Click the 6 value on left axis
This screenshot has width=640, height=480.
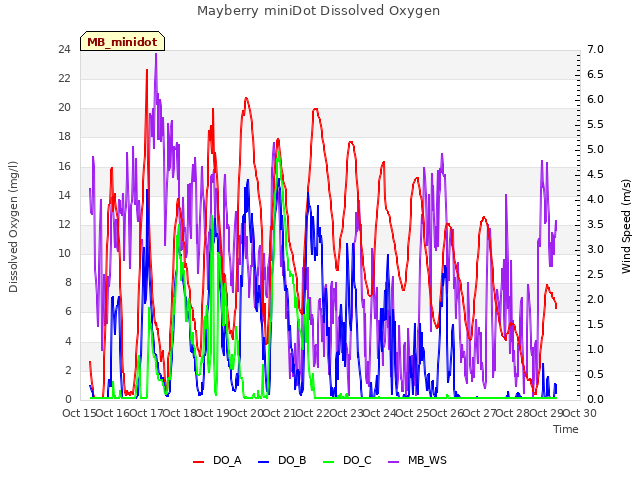pyautogui.click(x=68, y=312)
